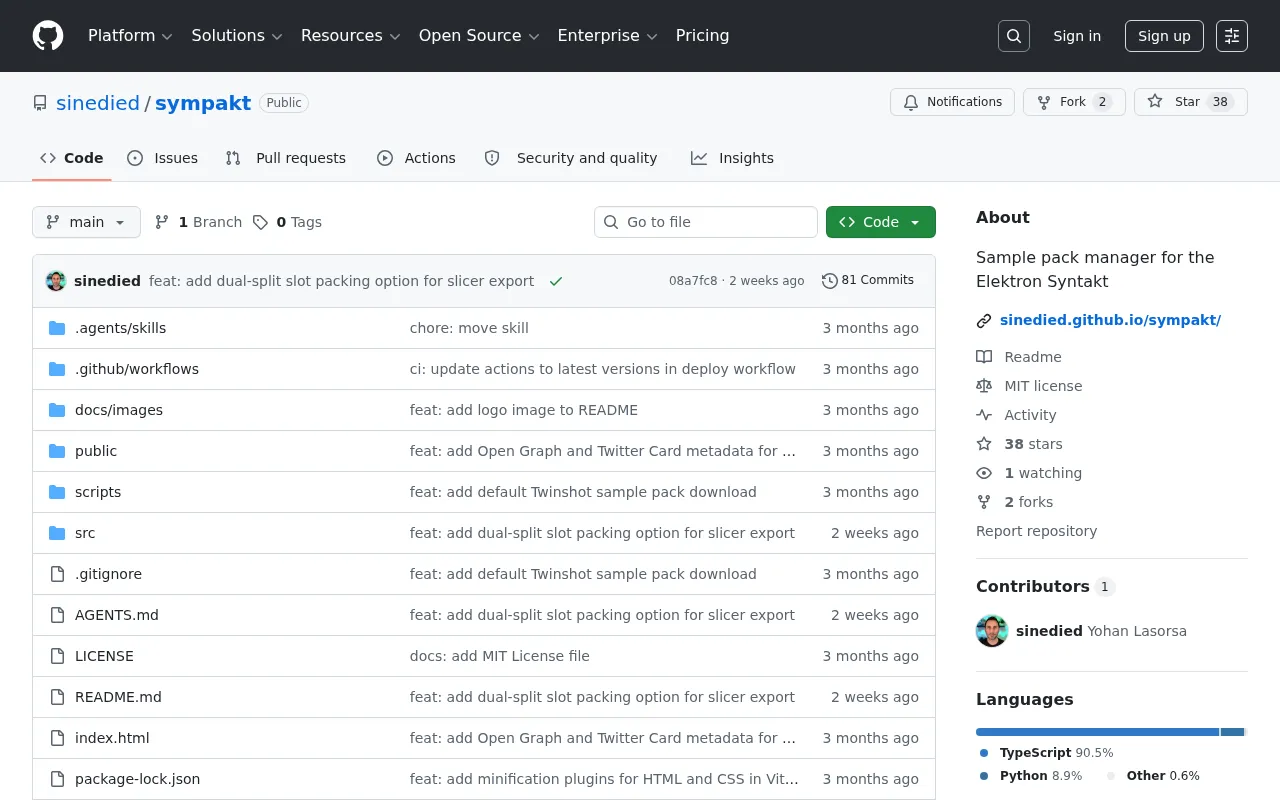This screenshot has height=800, width=1280.
Task: Open commit message 'chore: move skill'
Action: click(x=469, y=328)
